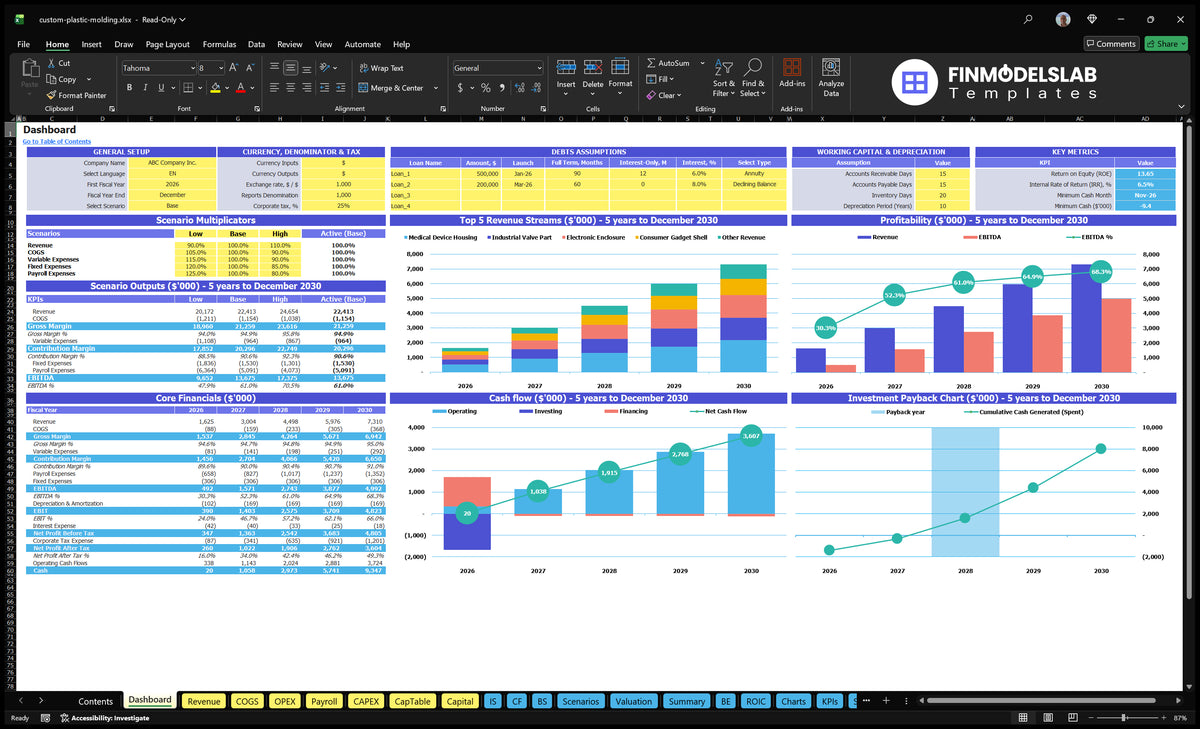The image size is (1200, 729).
Task: Open the File menu
Action: pyautogui.click(x=23, y=44)
